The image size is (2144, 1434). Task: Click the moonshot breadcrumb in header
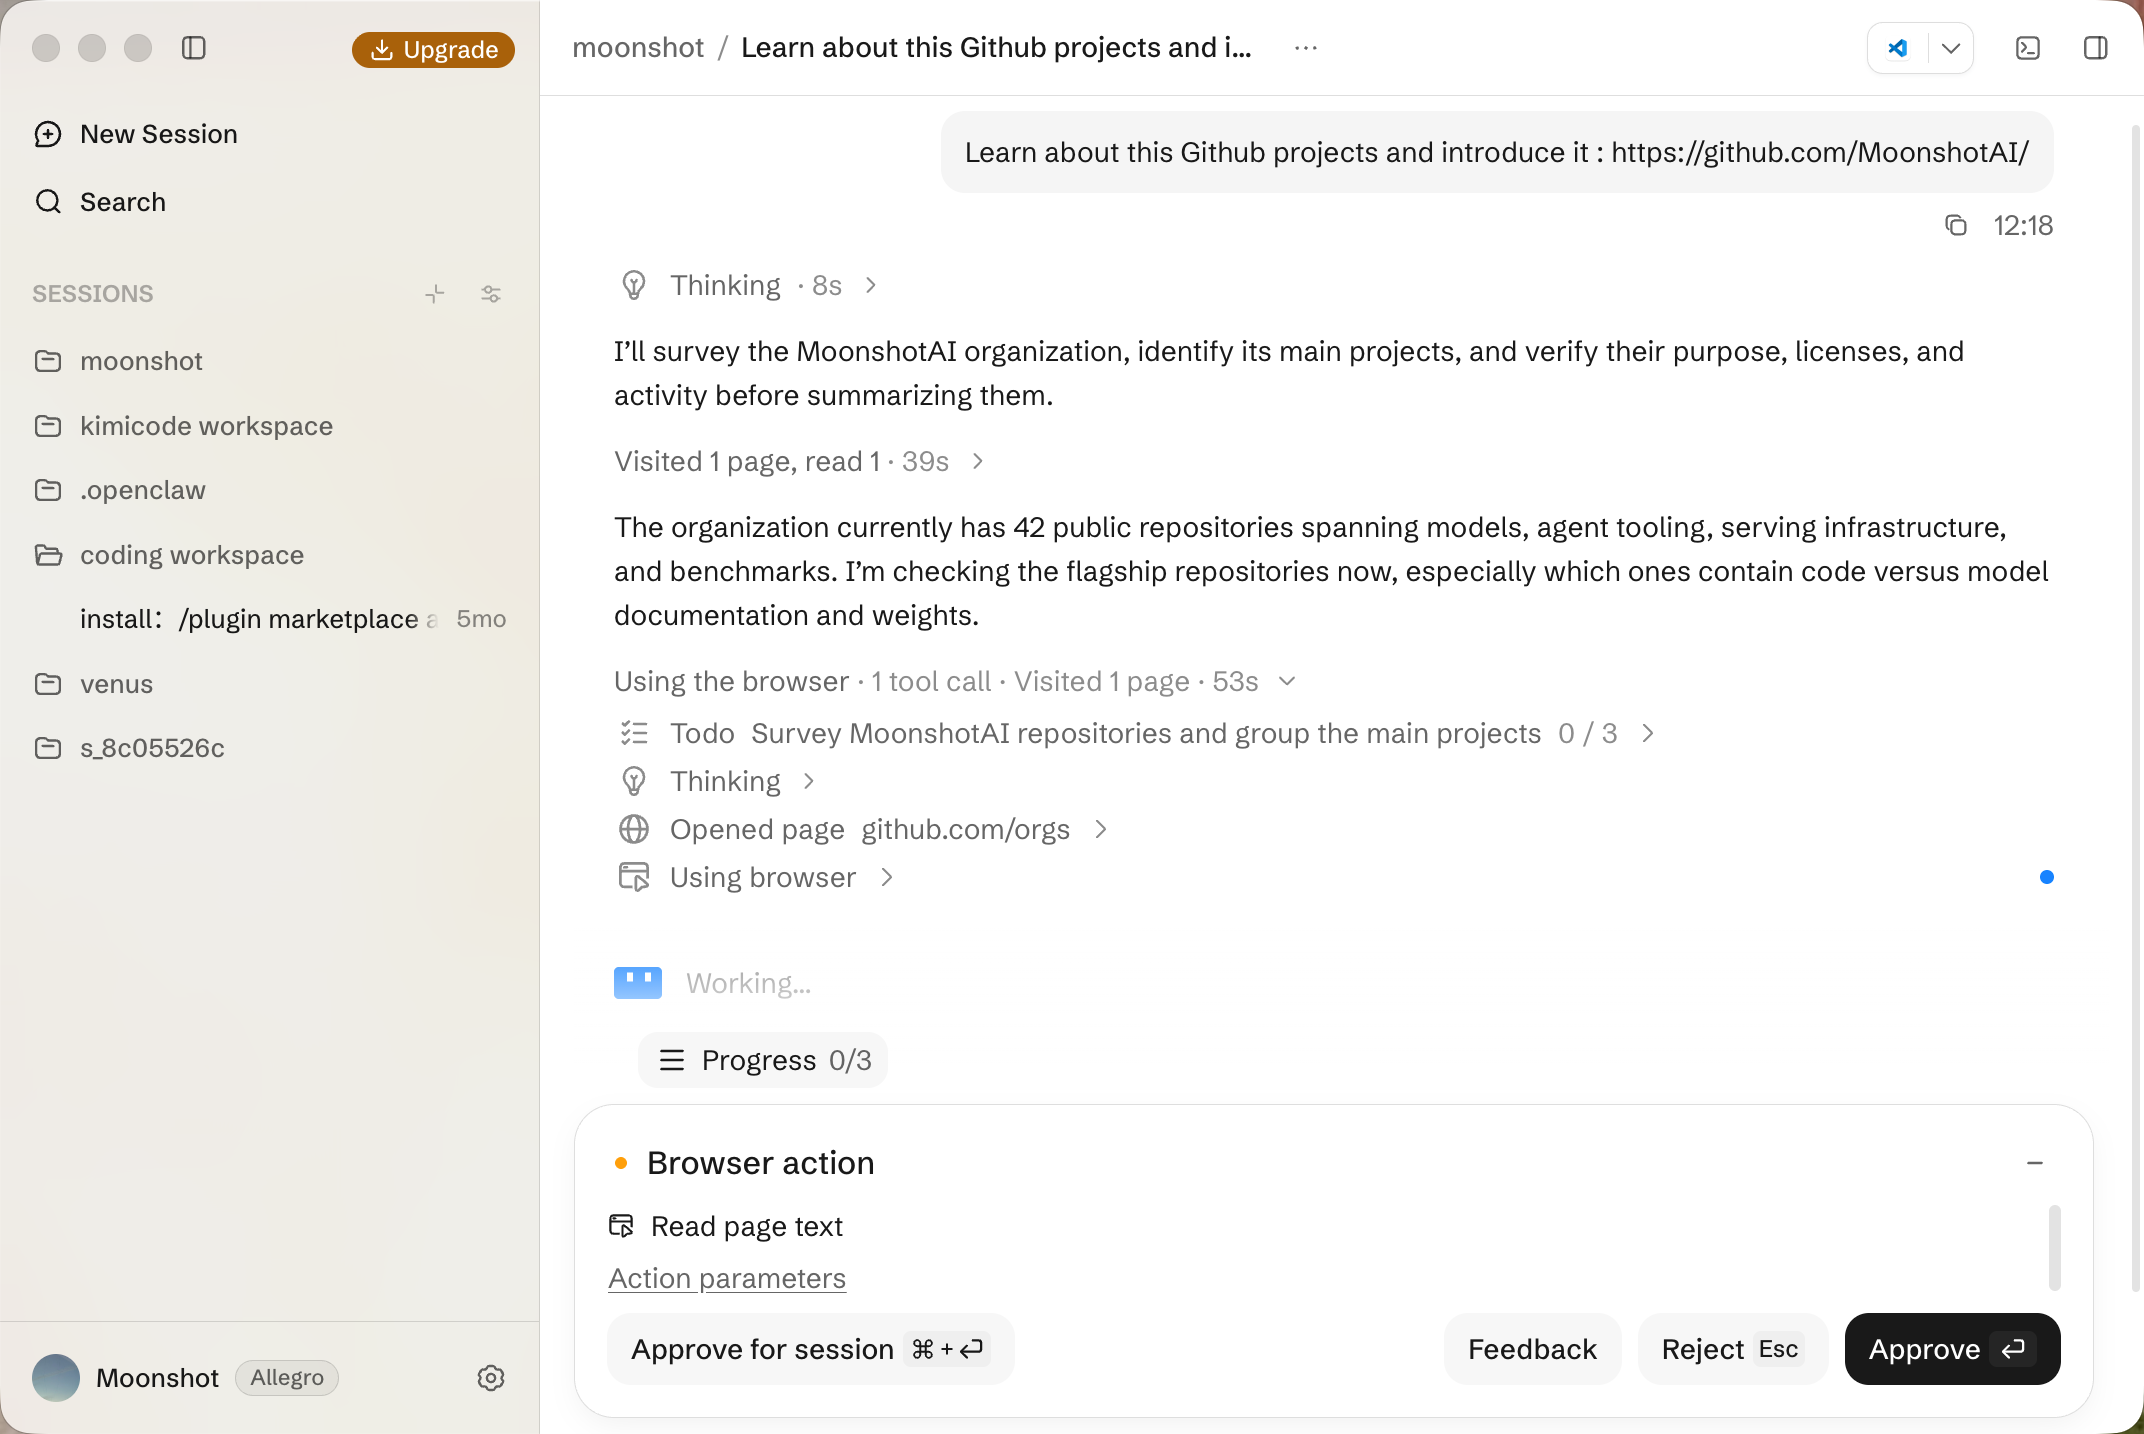tap(638, 48)
